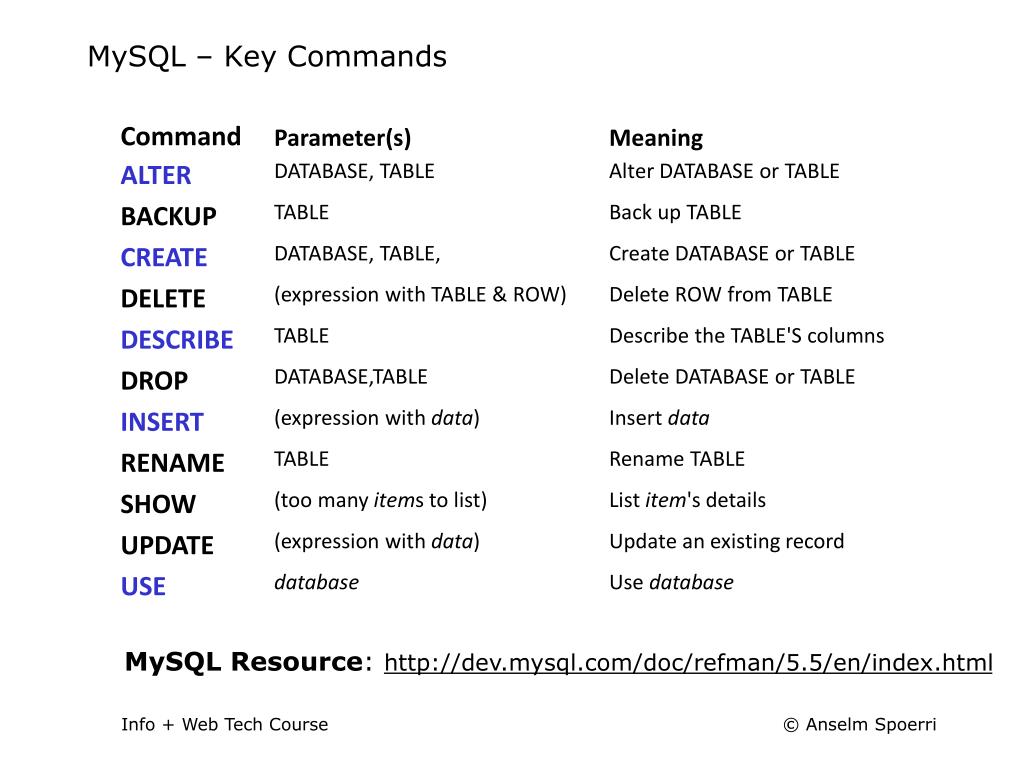Viewport: 1024px width, 768px height.
Task: Click 'Update an existing record' meaning
Action: [x=726, y=542]
